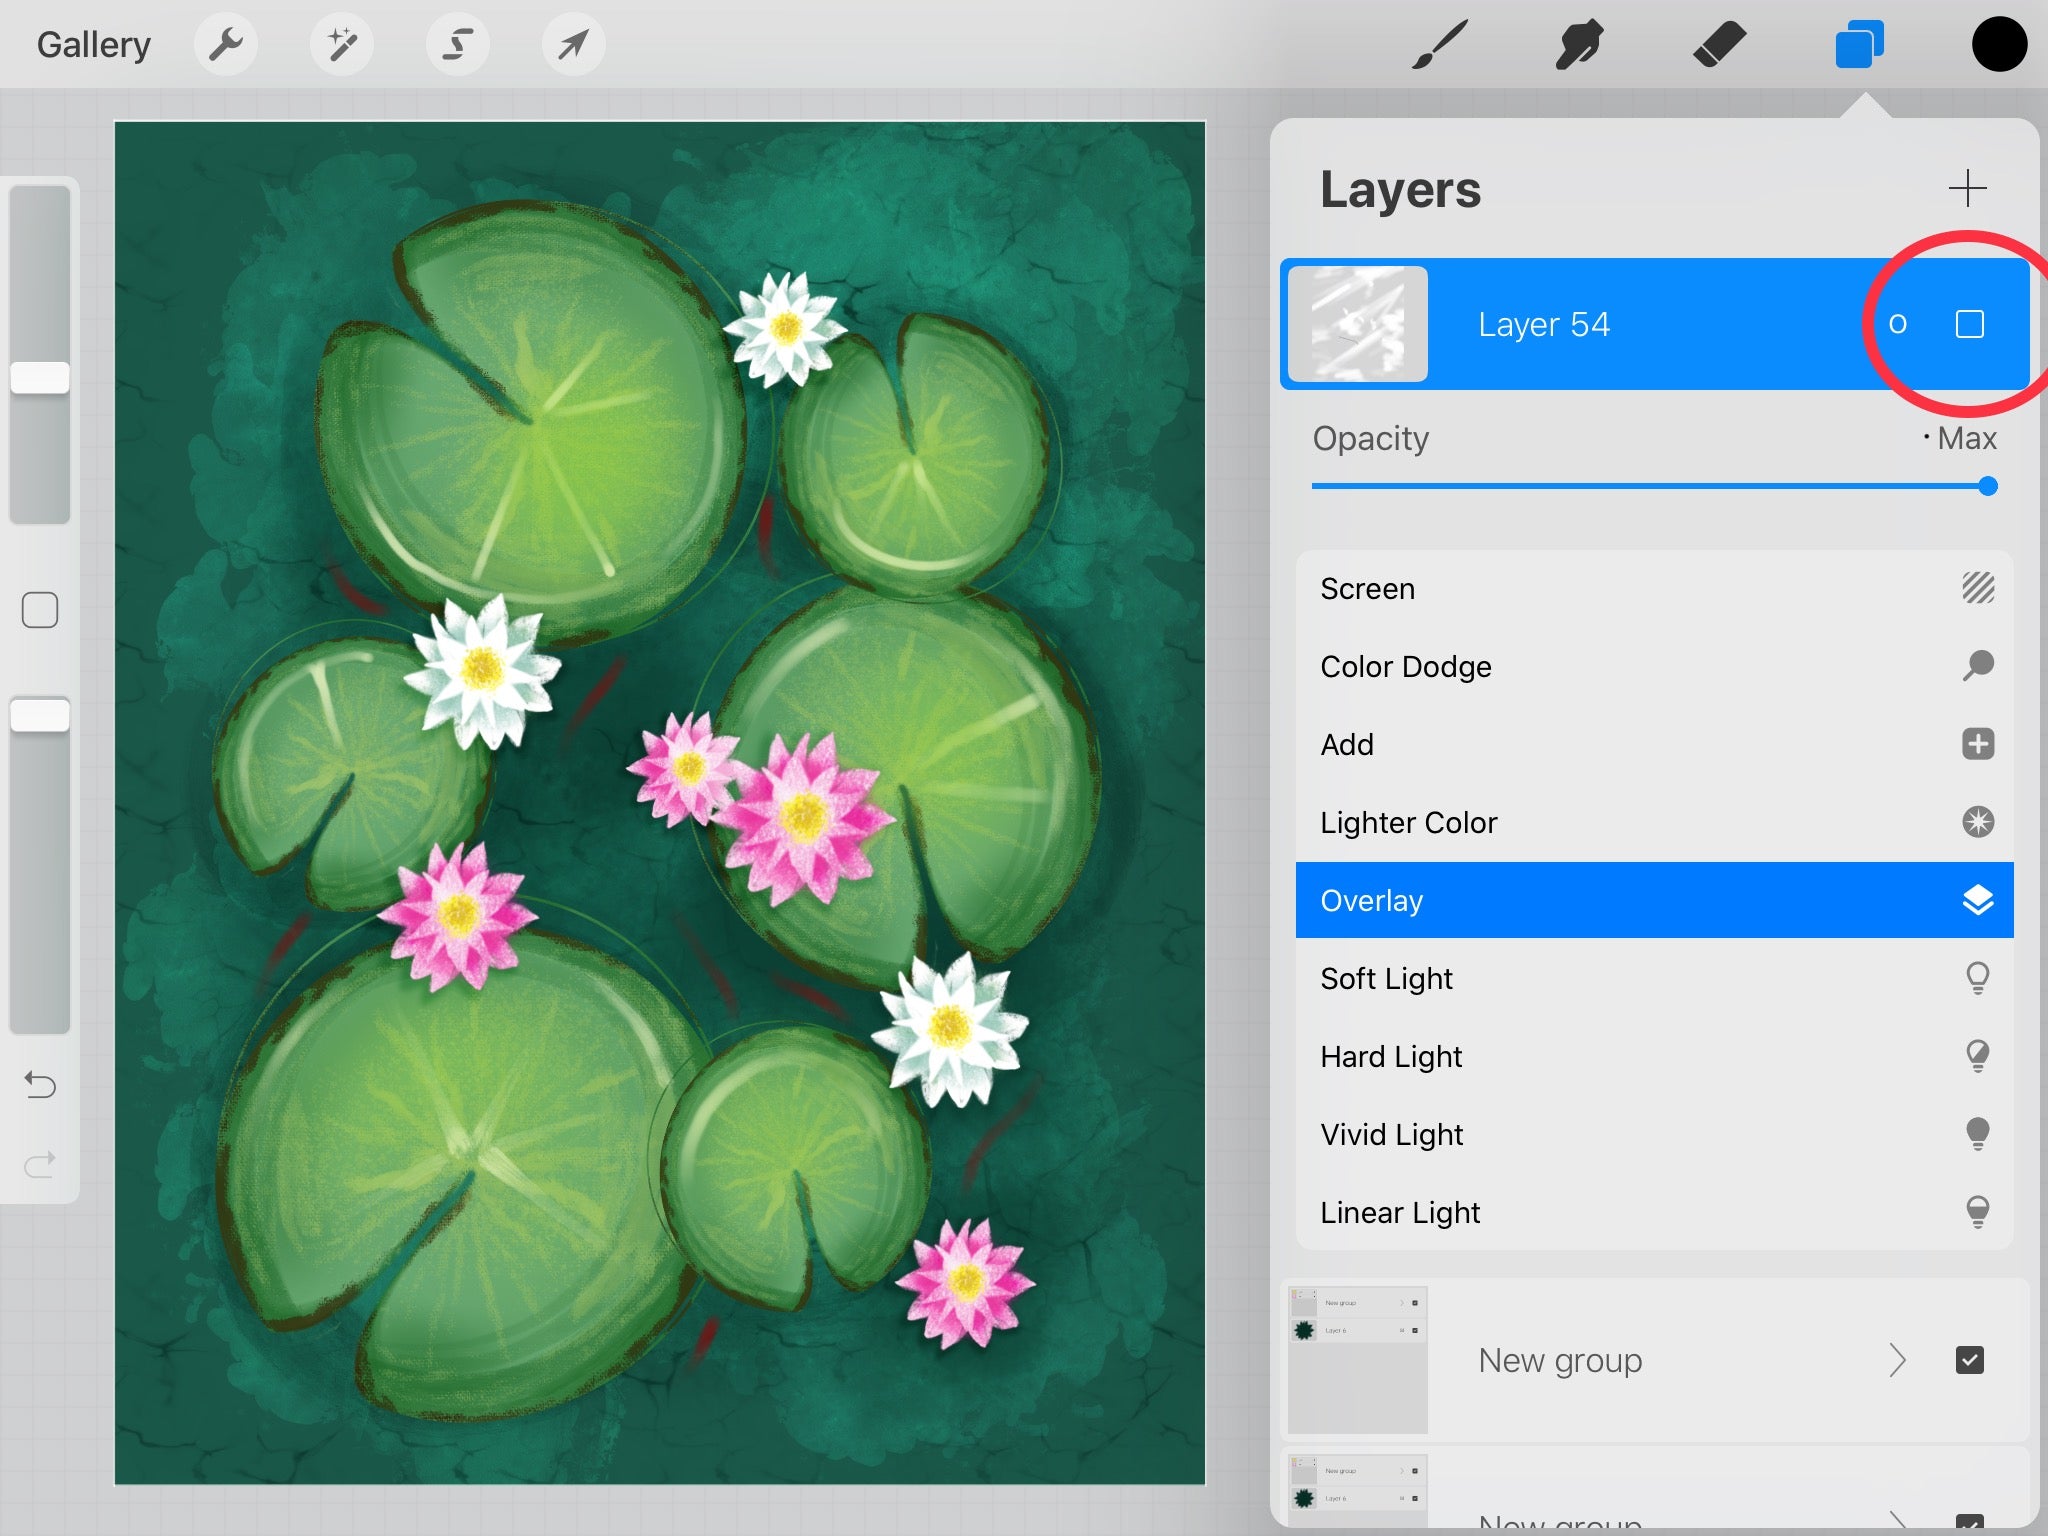Return to the Gallery
The height and width of the screenshot is (1536, 2048).
pyautogui.click(x=93, y=45)
